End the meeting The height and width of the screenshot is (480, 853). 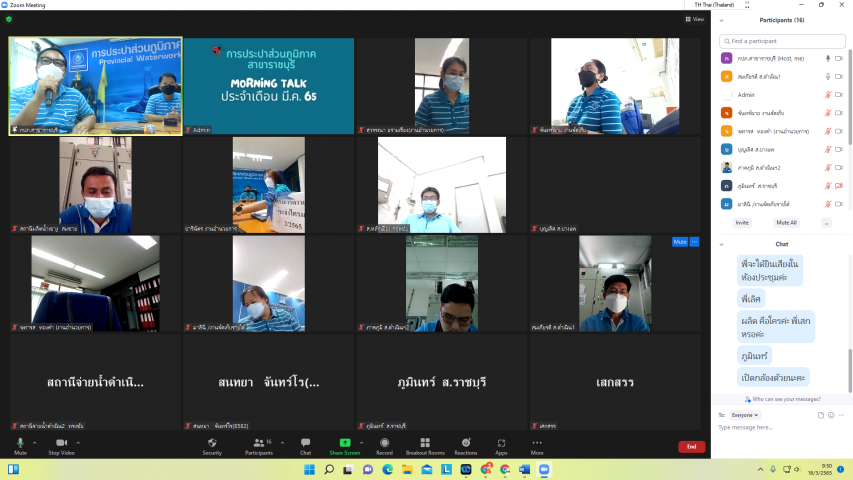[691, 447]
